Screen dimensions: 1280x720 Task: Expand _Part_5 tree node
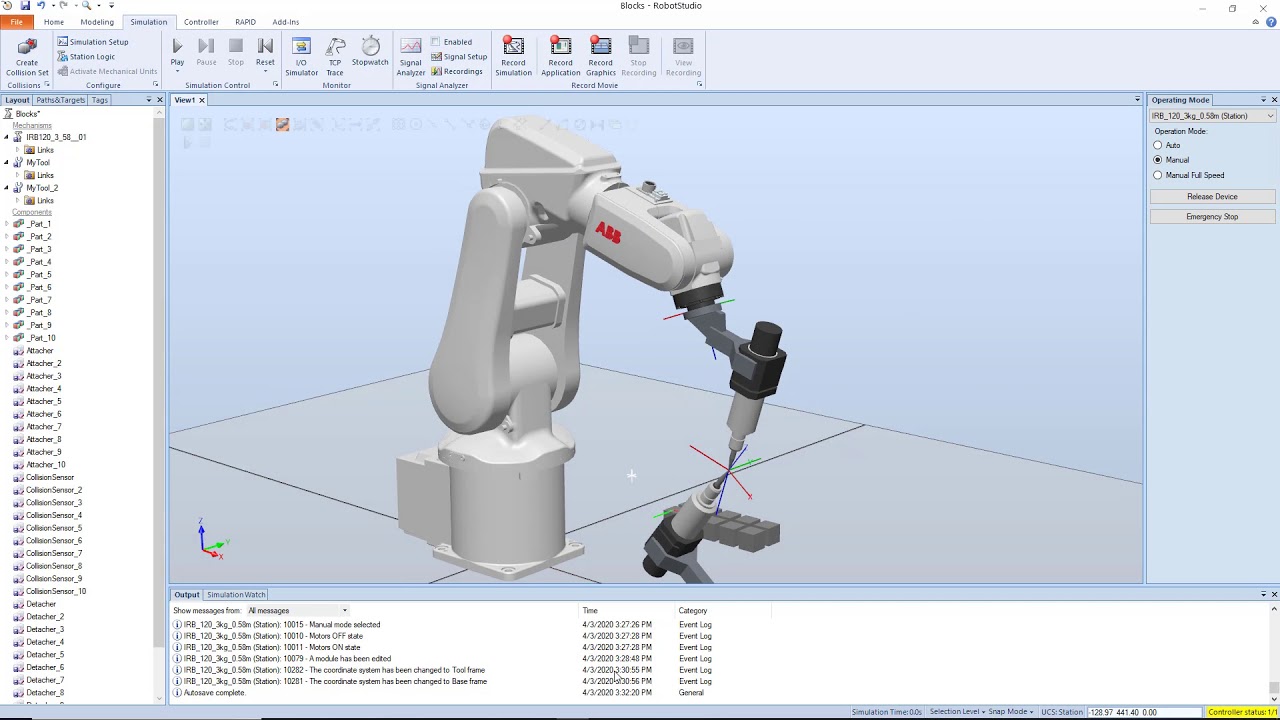6,274
